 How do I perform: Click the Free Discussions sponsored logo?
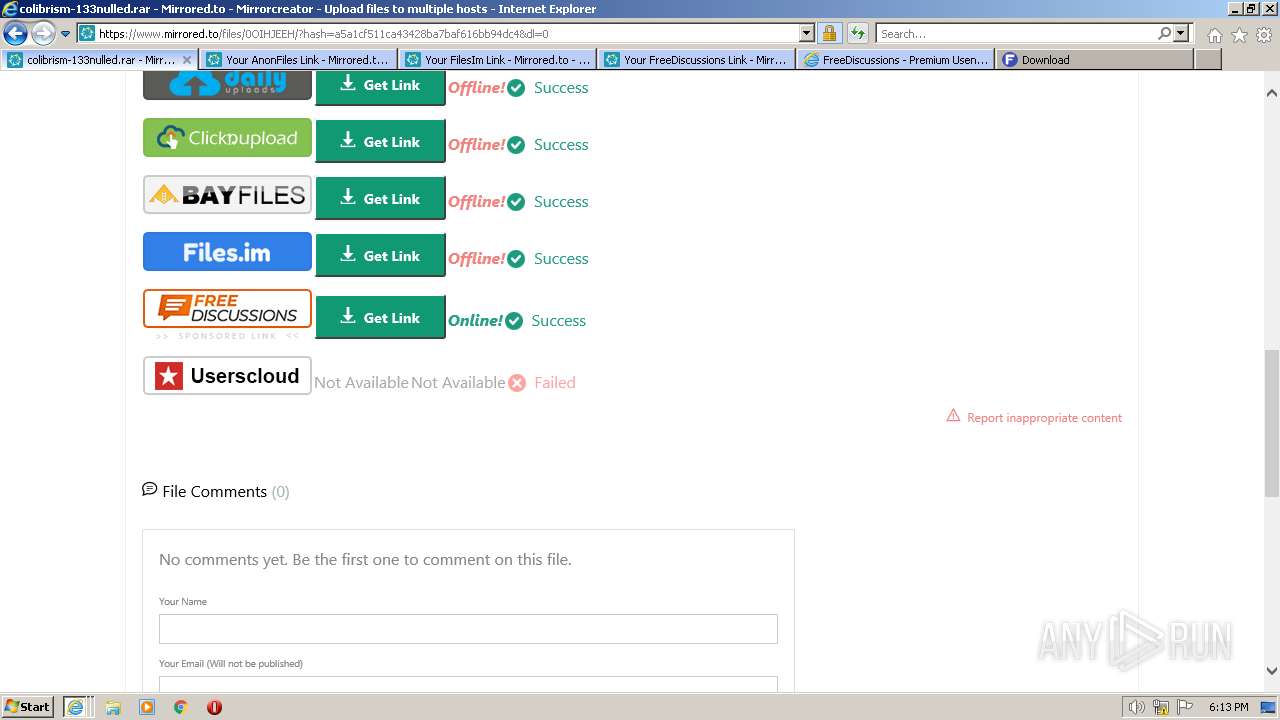227,309
